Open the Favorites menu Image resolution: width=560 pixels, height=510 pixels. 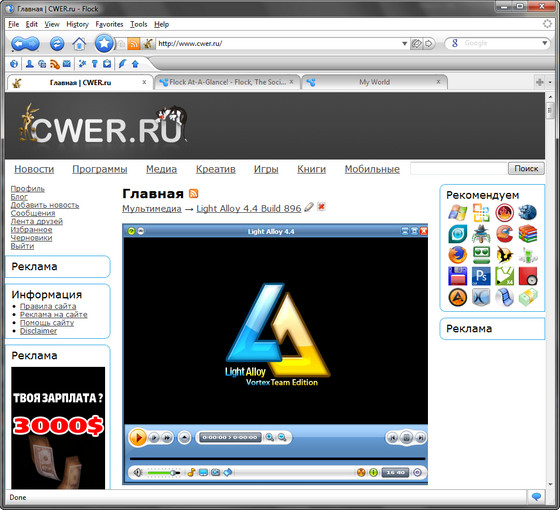coord(109,24)
